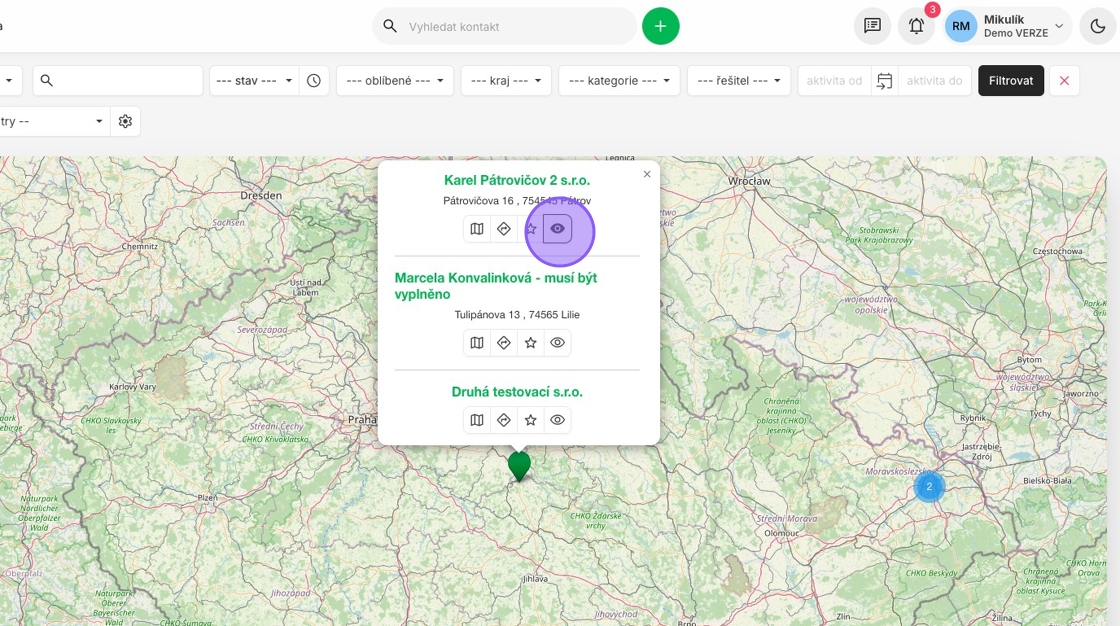Star Druhá testovací as favorite
The width and height of the screenshot is (1120, 626).
(x=531, y=420)
